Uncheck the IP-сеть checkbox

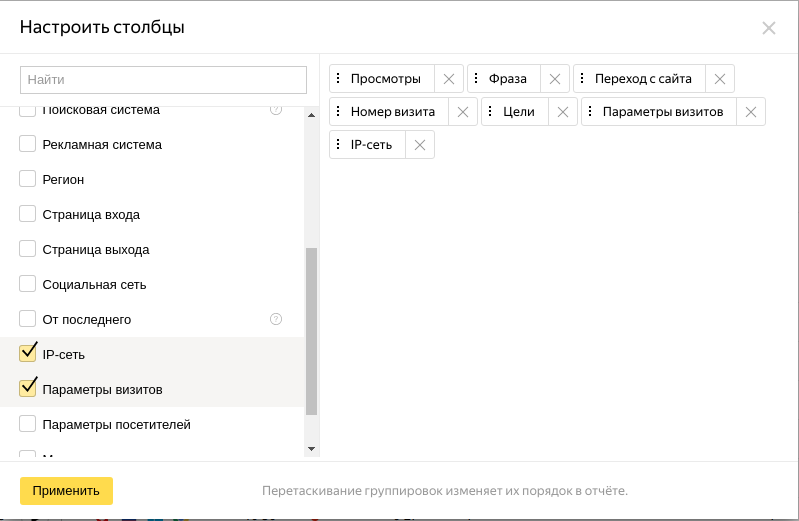28,354
